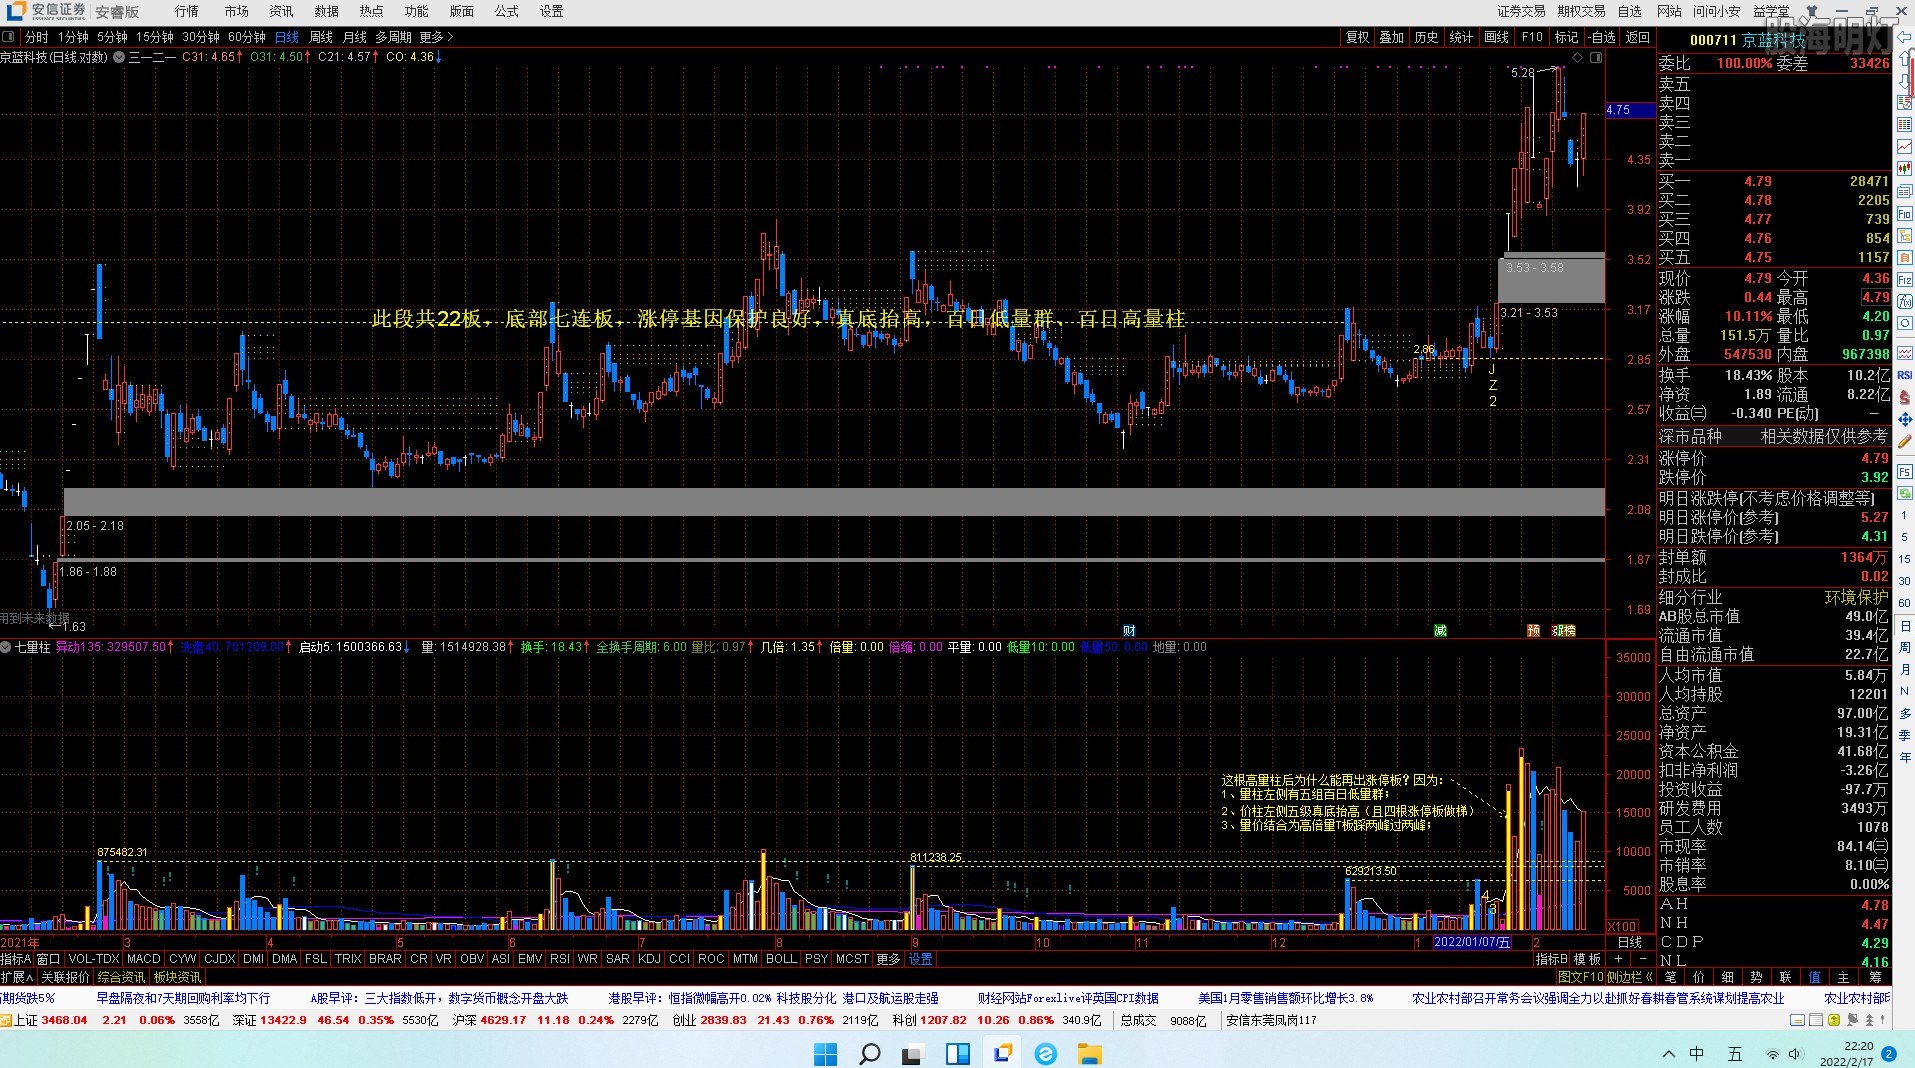Screen dimensions: 1915x1068
Task: Zoom in chart with + button
Action: (1618, 959)
